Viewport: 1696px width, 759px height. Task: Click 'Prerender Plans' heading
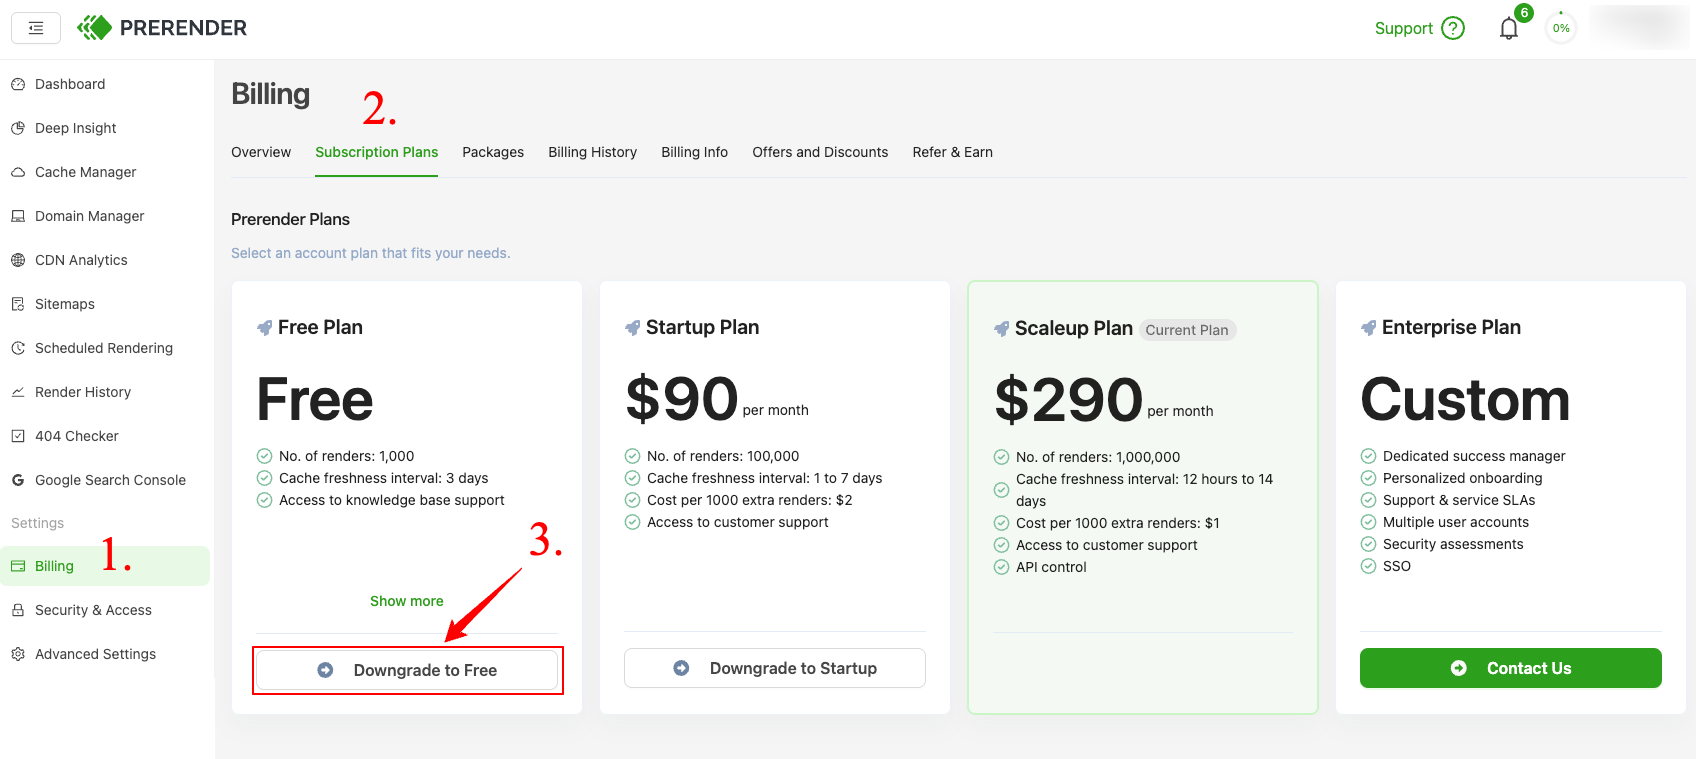point(290,219)
